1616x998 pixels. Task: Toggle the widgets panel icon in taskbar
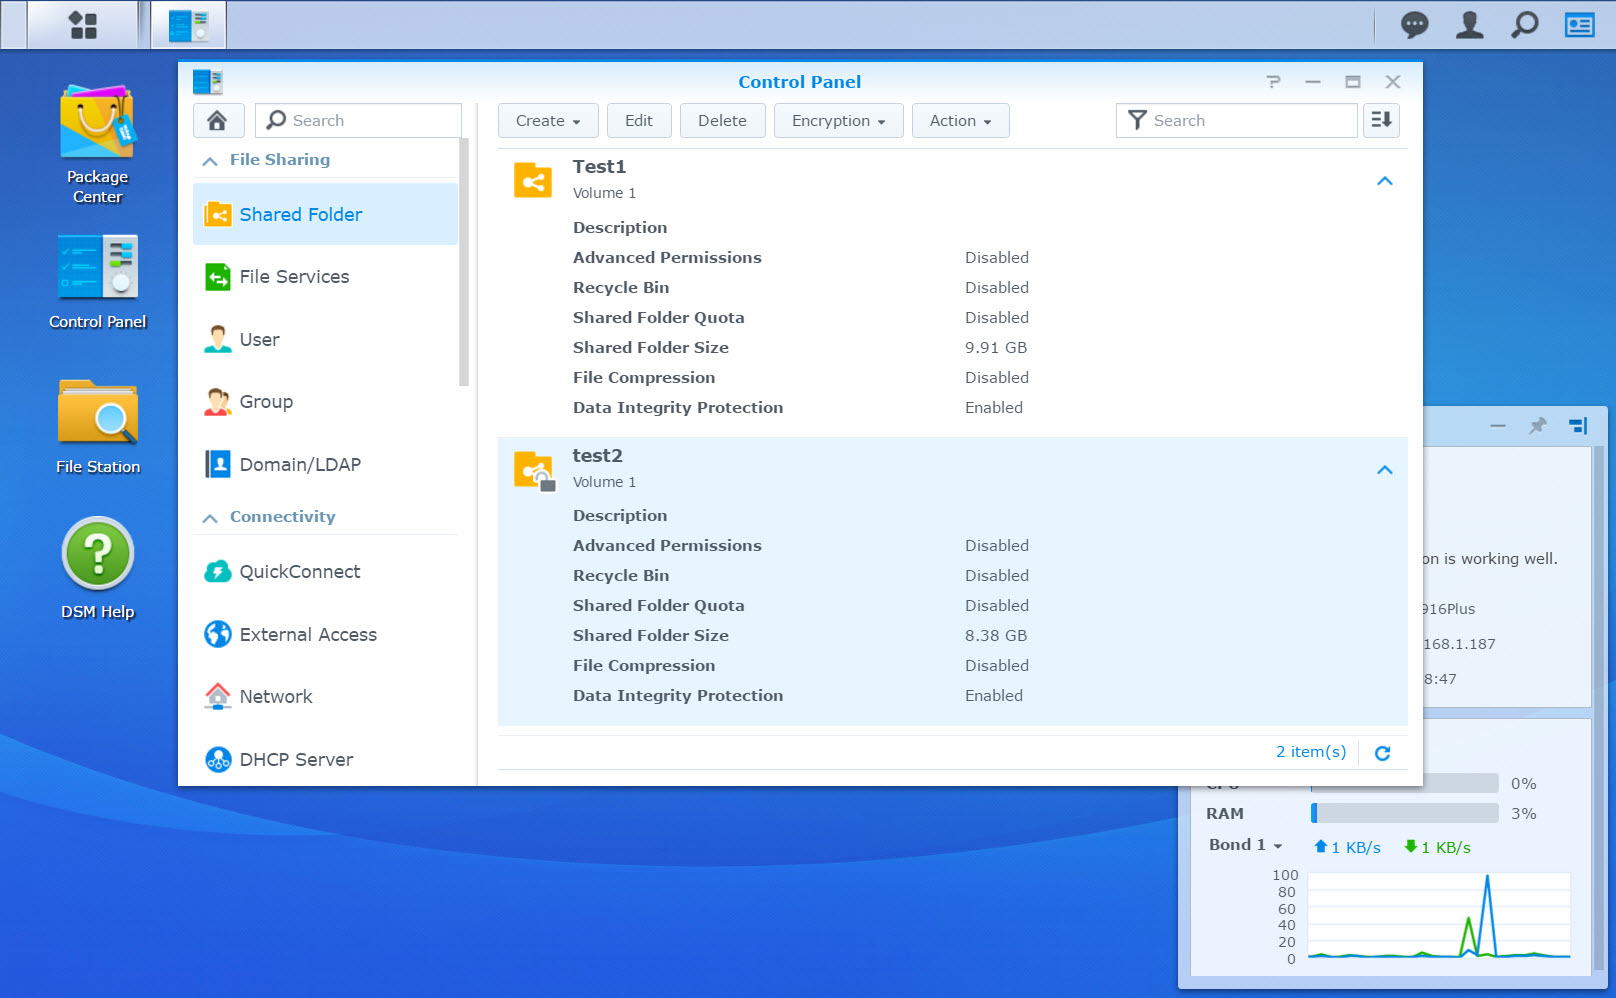tap(1579, 25)
